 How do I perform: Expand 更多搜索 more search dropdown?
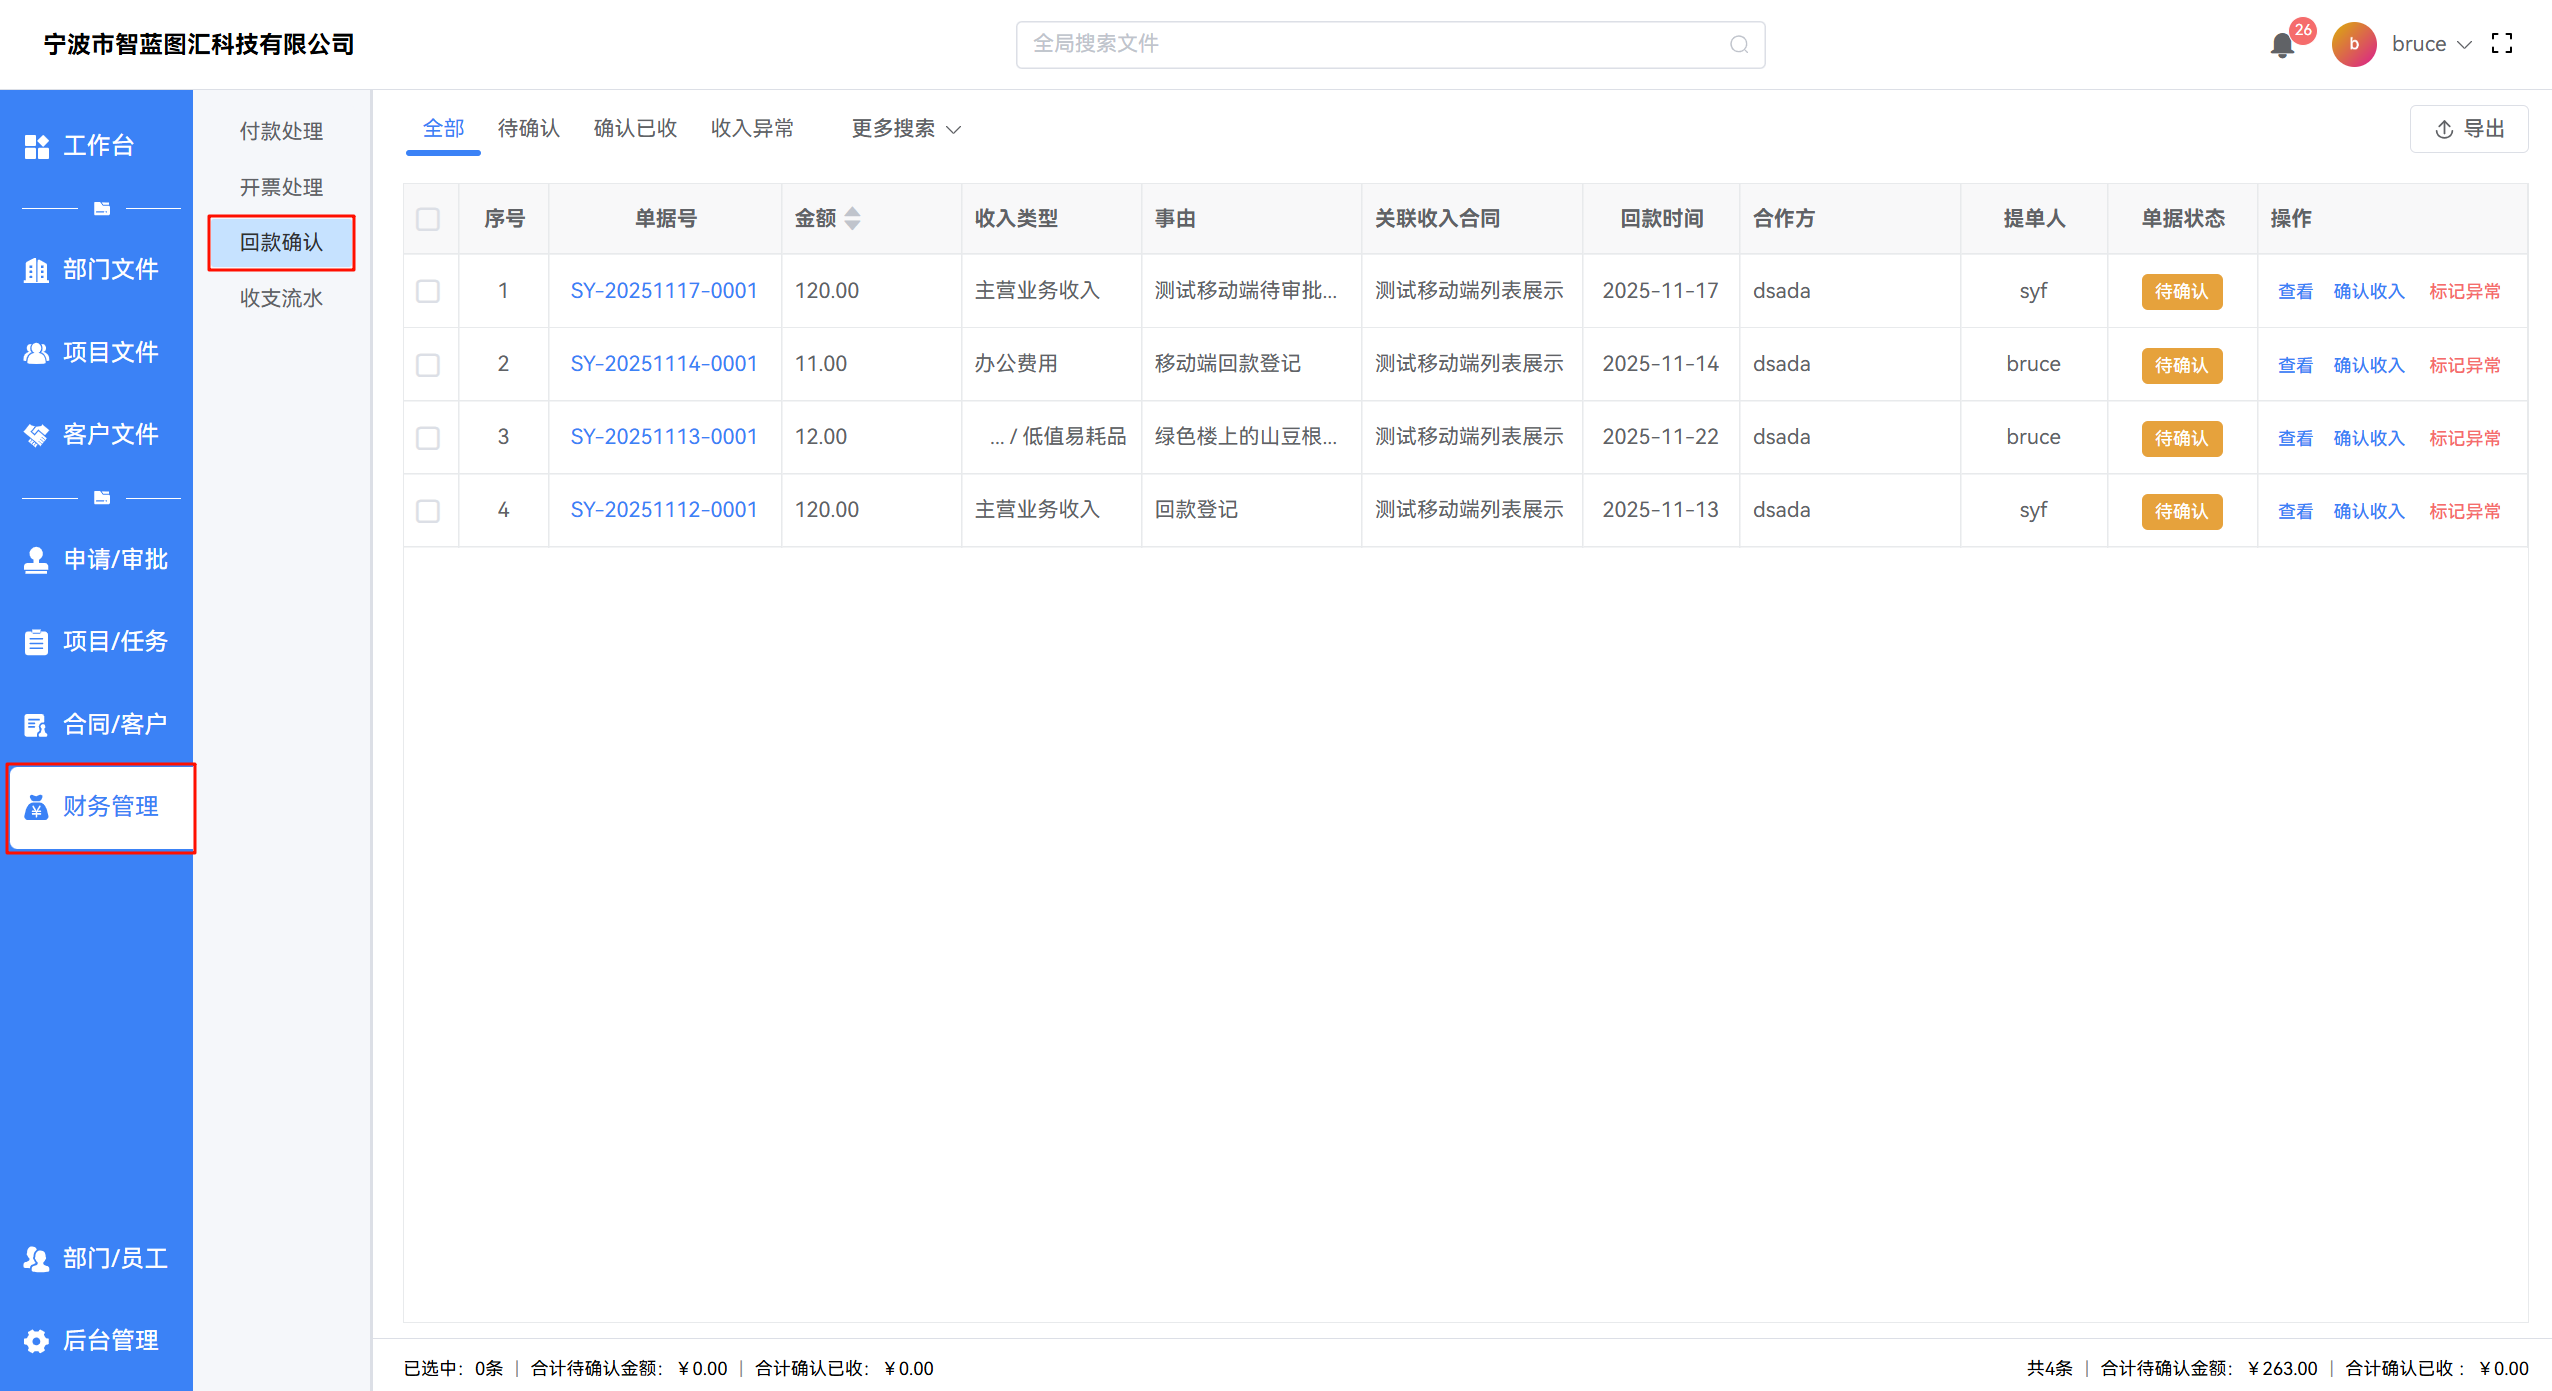click(x=905, y=129)
